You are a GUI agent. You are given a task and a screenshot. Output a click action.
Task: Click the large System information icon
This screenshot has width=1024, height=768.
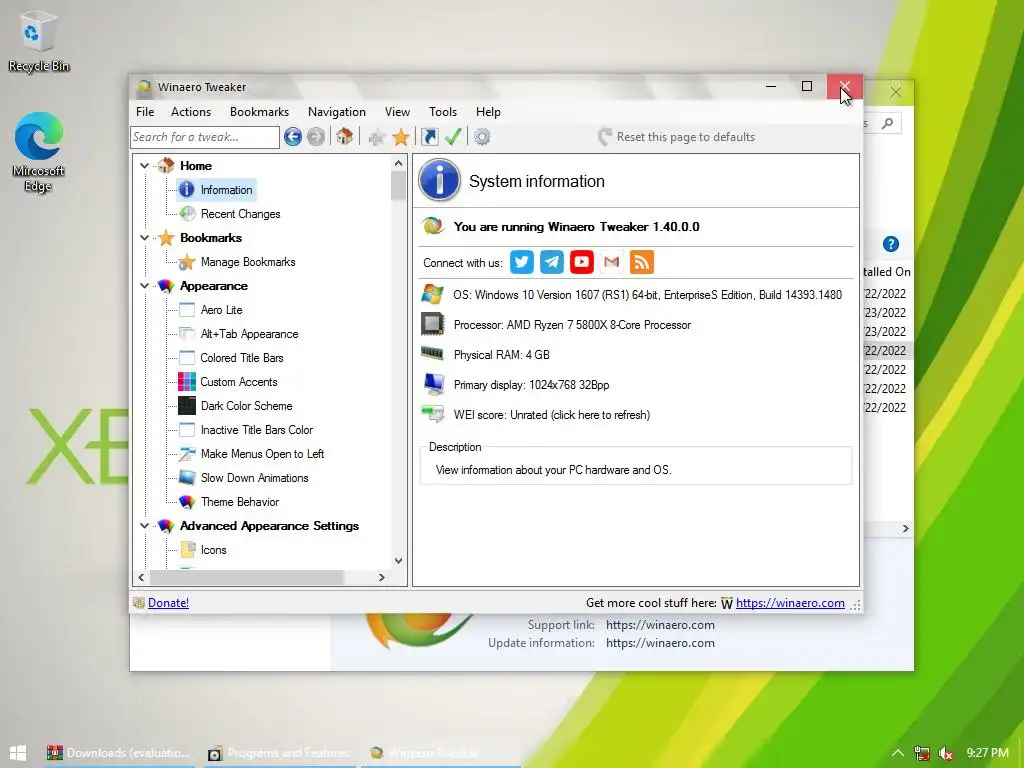(440, 180)
